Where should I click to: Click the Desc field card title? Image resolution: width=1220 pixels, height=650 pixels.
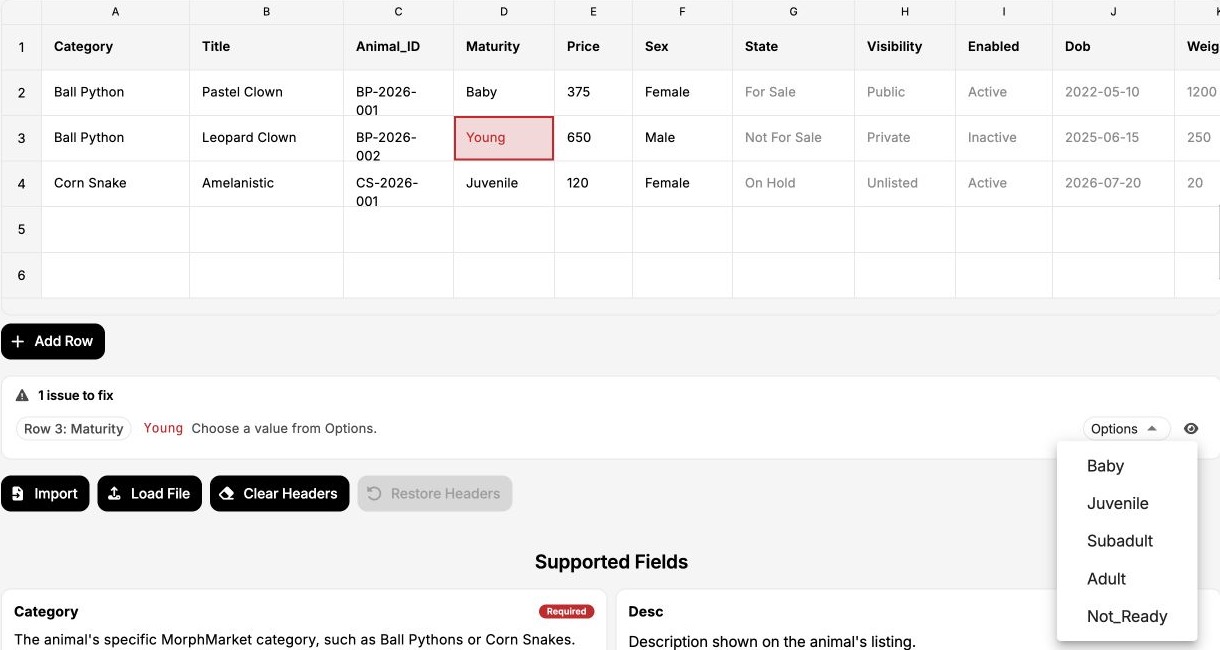[x=646, y=611]
